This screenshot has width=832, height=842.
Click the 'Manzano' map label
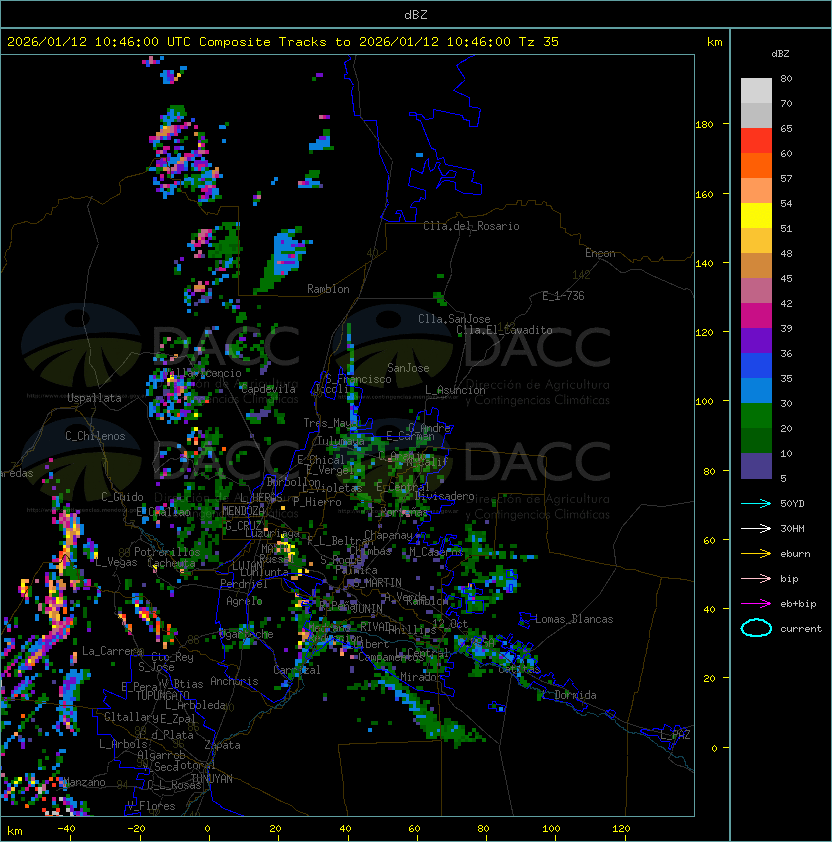point(84,782)
